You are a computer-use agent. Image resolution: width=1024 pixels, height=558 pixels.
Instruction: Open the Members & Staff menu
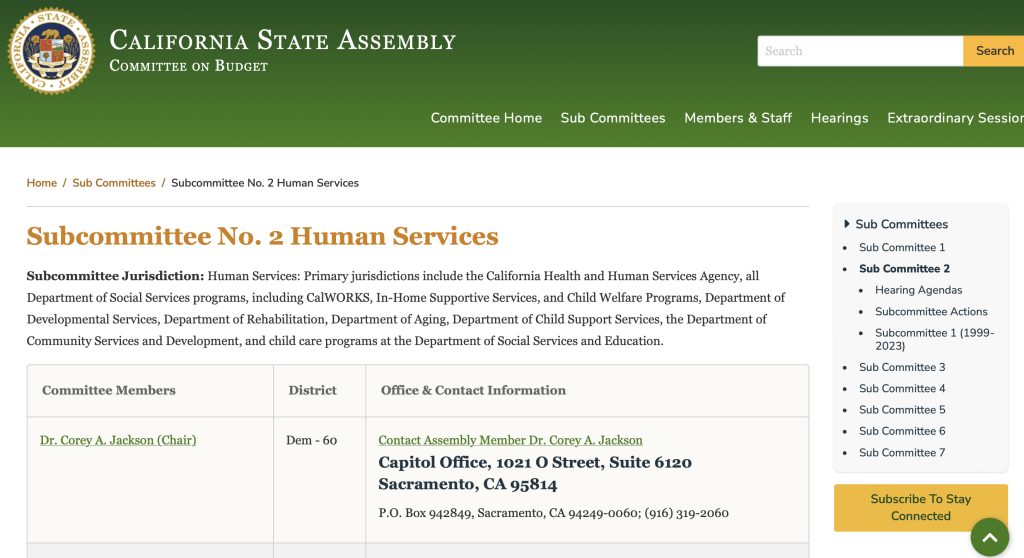[x=738, y=118]
